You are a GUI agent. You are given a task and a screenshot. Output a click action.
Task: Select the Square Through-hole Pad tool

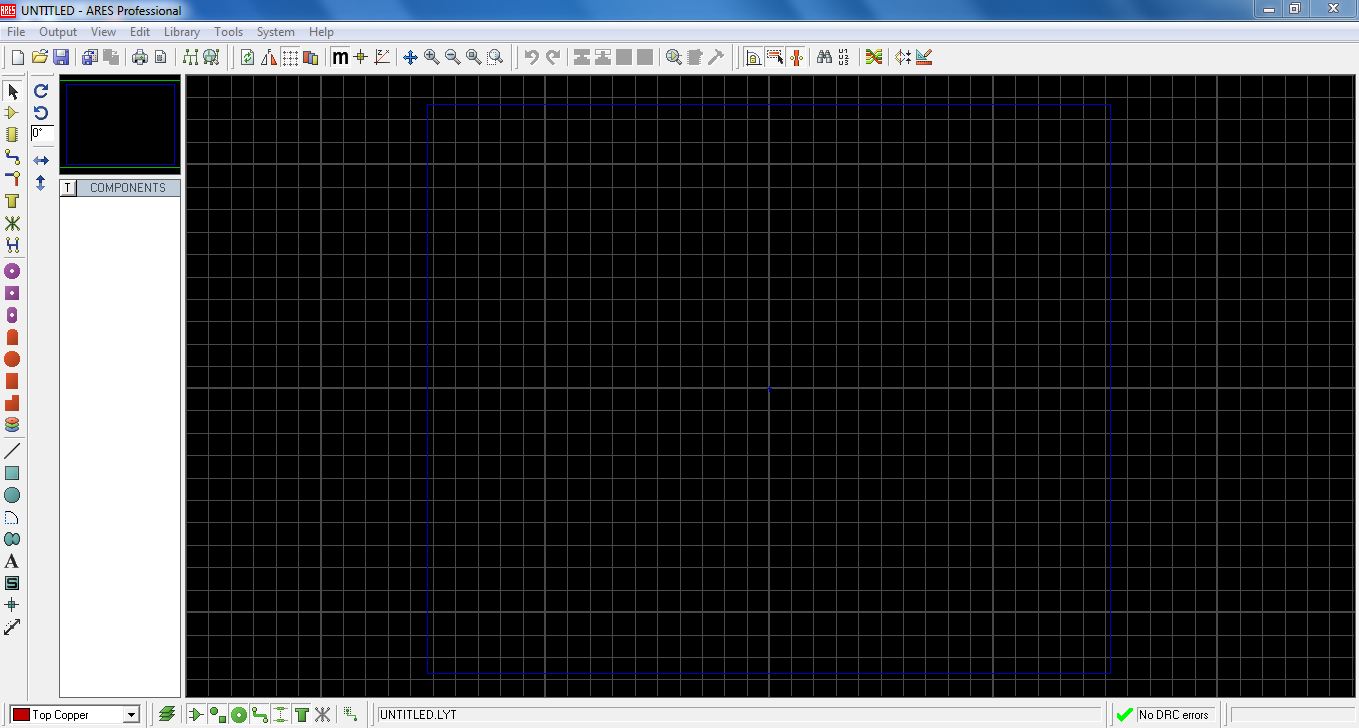coord(12,293)
